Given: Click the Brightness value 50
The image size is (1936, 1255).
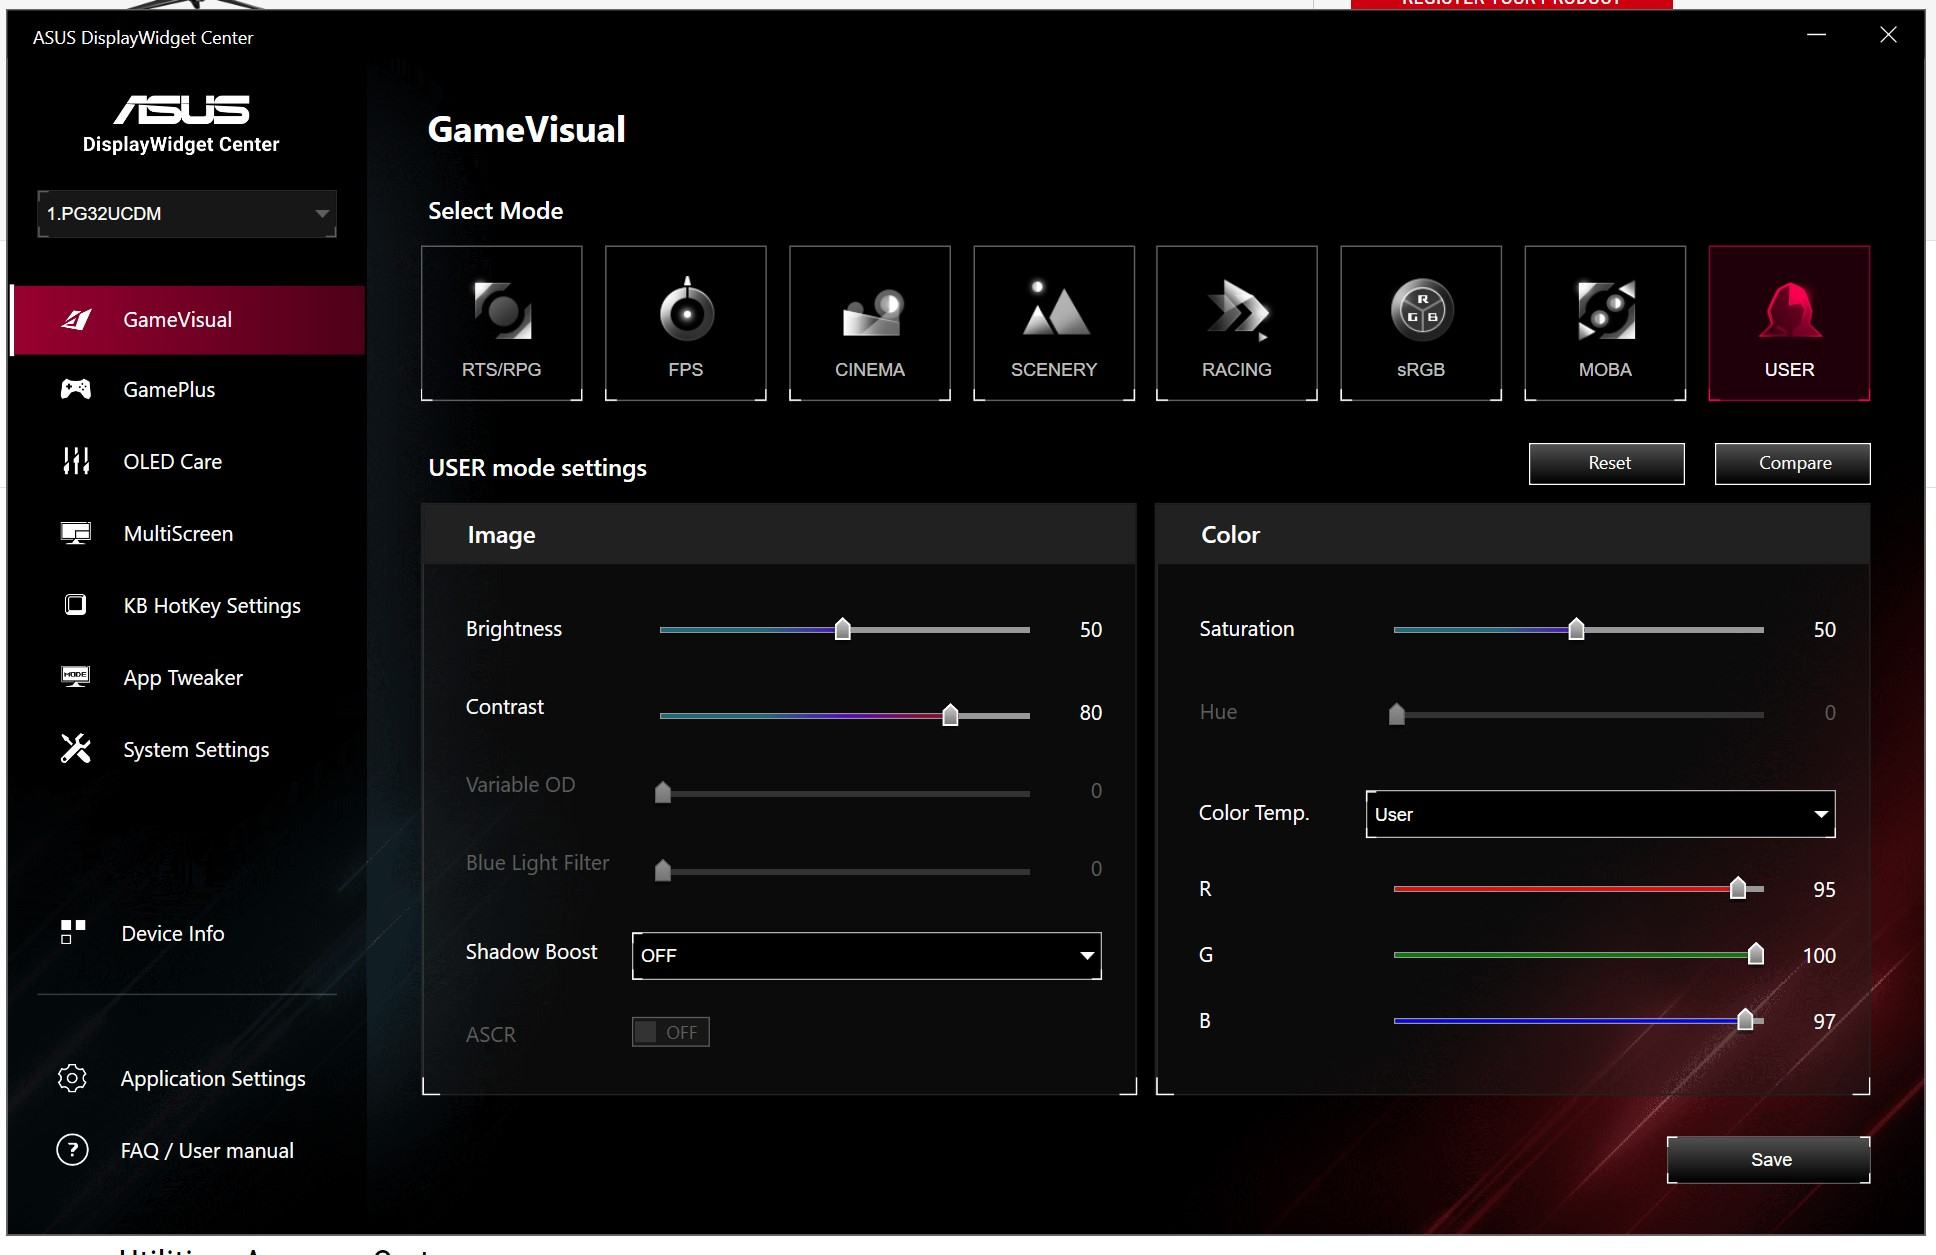Looking at the screenshot, I should coord(1090,630).
